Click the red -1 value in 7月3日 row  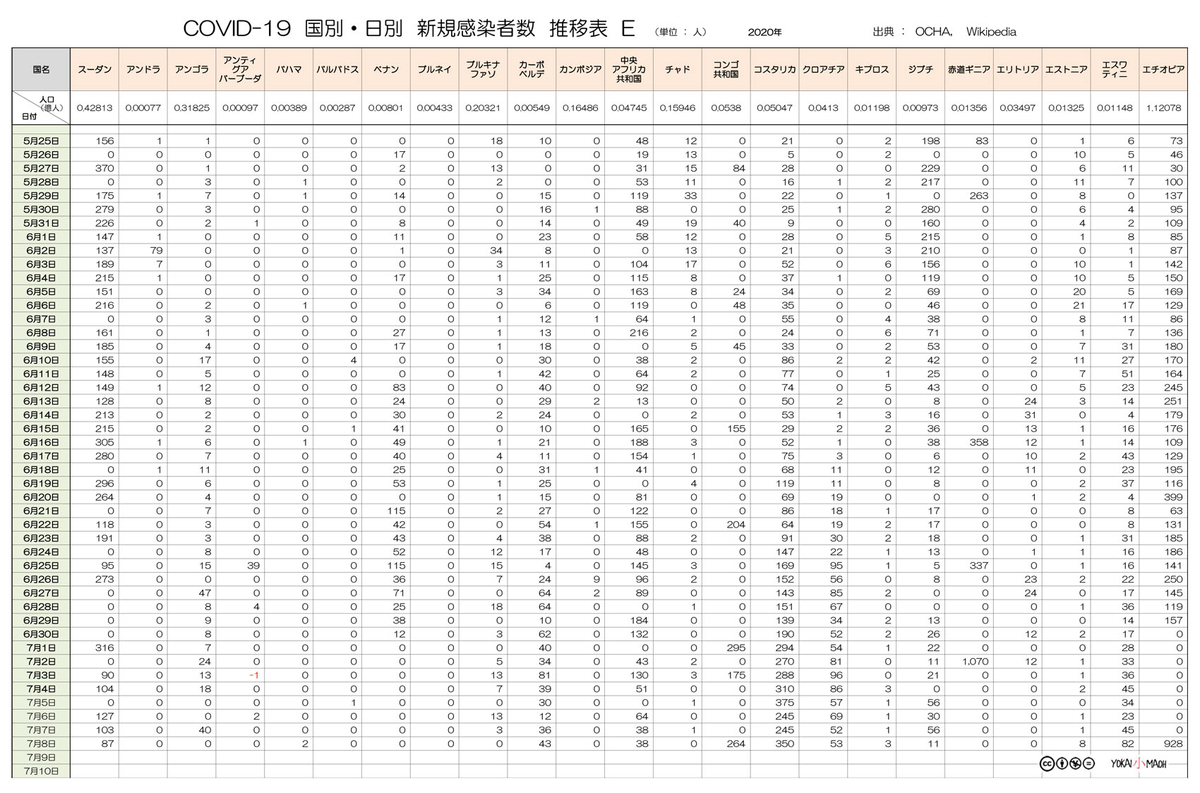tap(255, 675)
